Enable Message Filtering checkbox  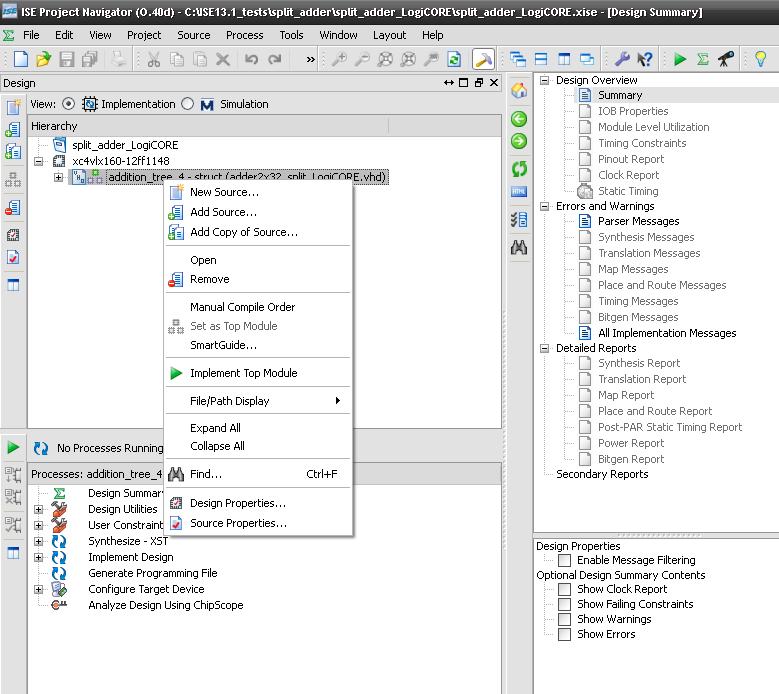[x=564, y=560]
